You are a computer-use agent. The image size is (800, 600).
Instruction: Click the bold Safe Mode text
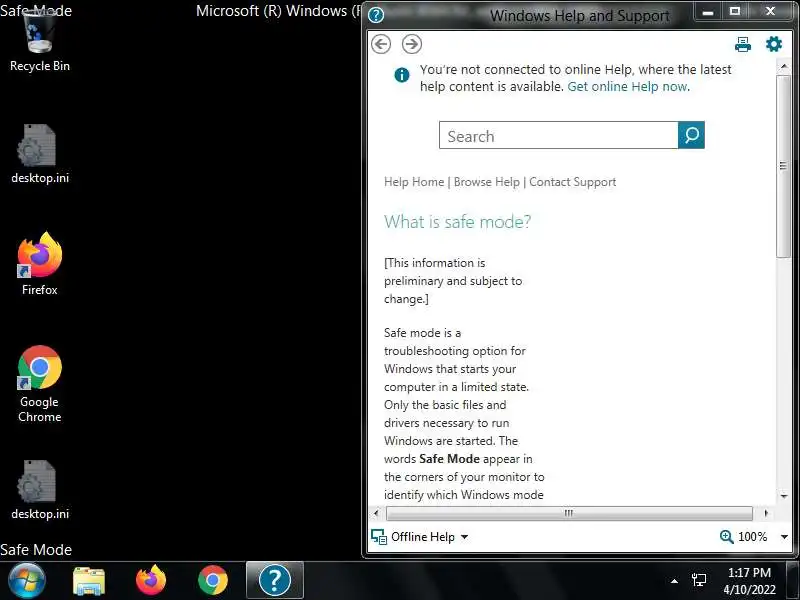(x=449, y=459)
